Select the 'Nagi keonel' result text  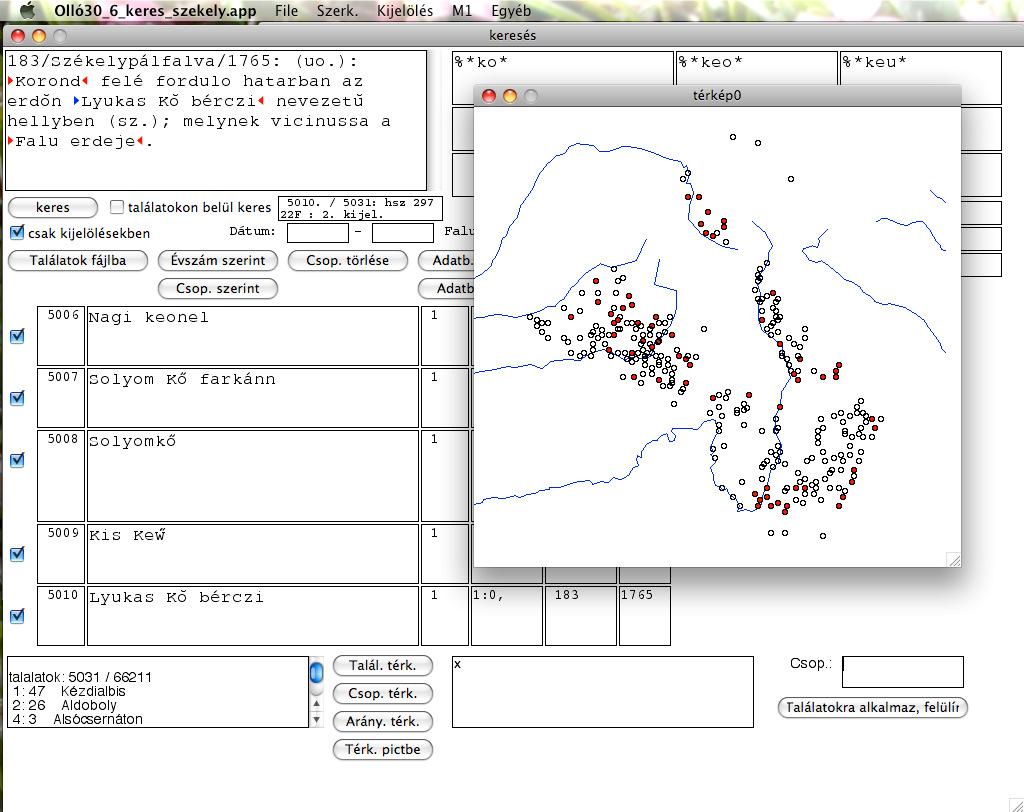[148, 317]
